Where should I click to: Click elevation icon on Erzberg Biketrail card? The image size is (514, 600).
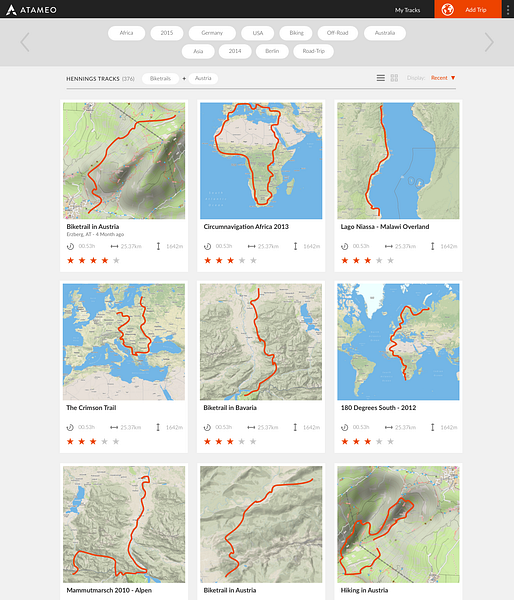[158, 246]
